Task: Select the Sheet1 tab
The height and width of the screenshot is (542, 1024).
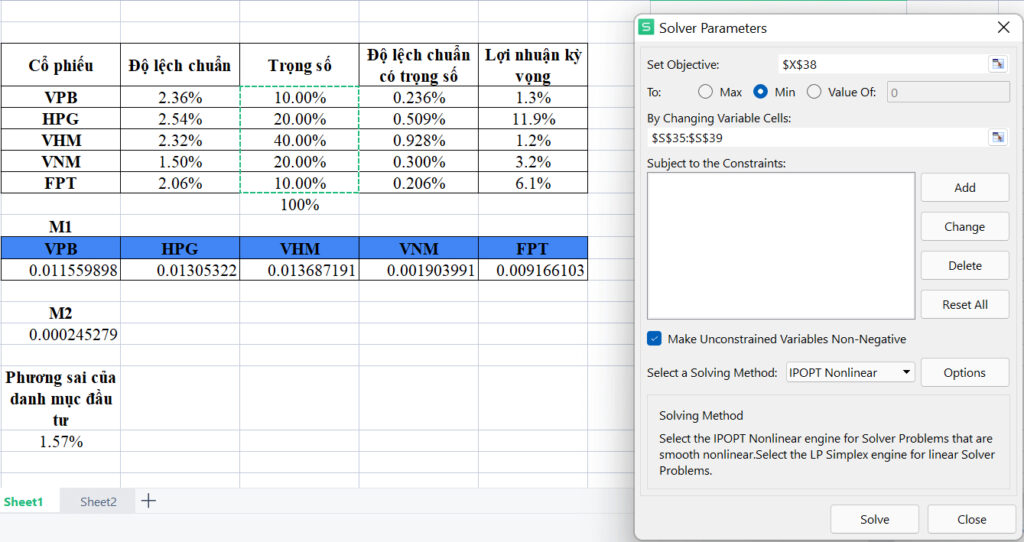Action: (24, 502)
